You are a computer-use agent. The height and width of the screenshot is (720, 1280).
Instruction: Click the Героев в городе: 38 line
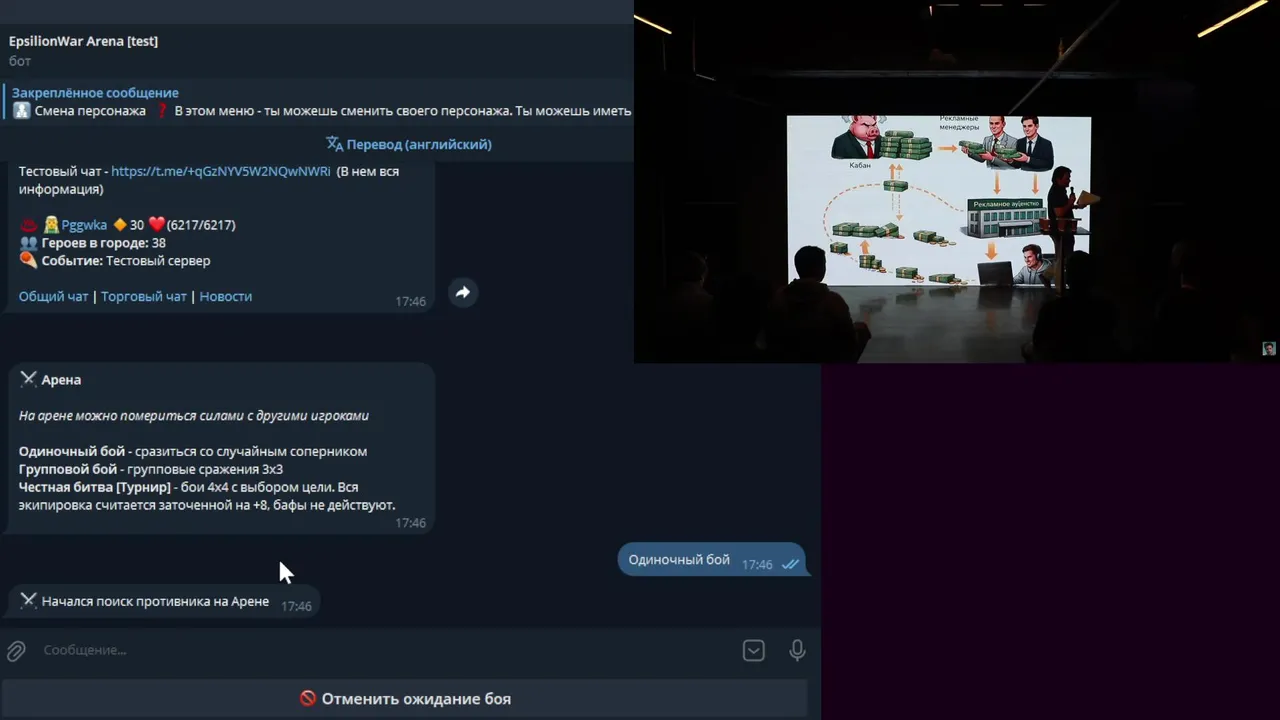[x=93, y=243]
